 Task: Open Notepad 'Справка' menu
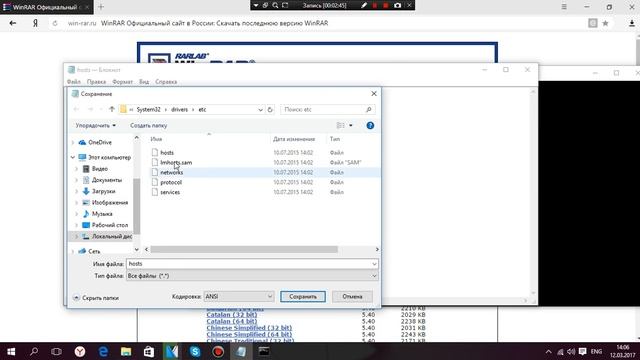pos(166,82)
